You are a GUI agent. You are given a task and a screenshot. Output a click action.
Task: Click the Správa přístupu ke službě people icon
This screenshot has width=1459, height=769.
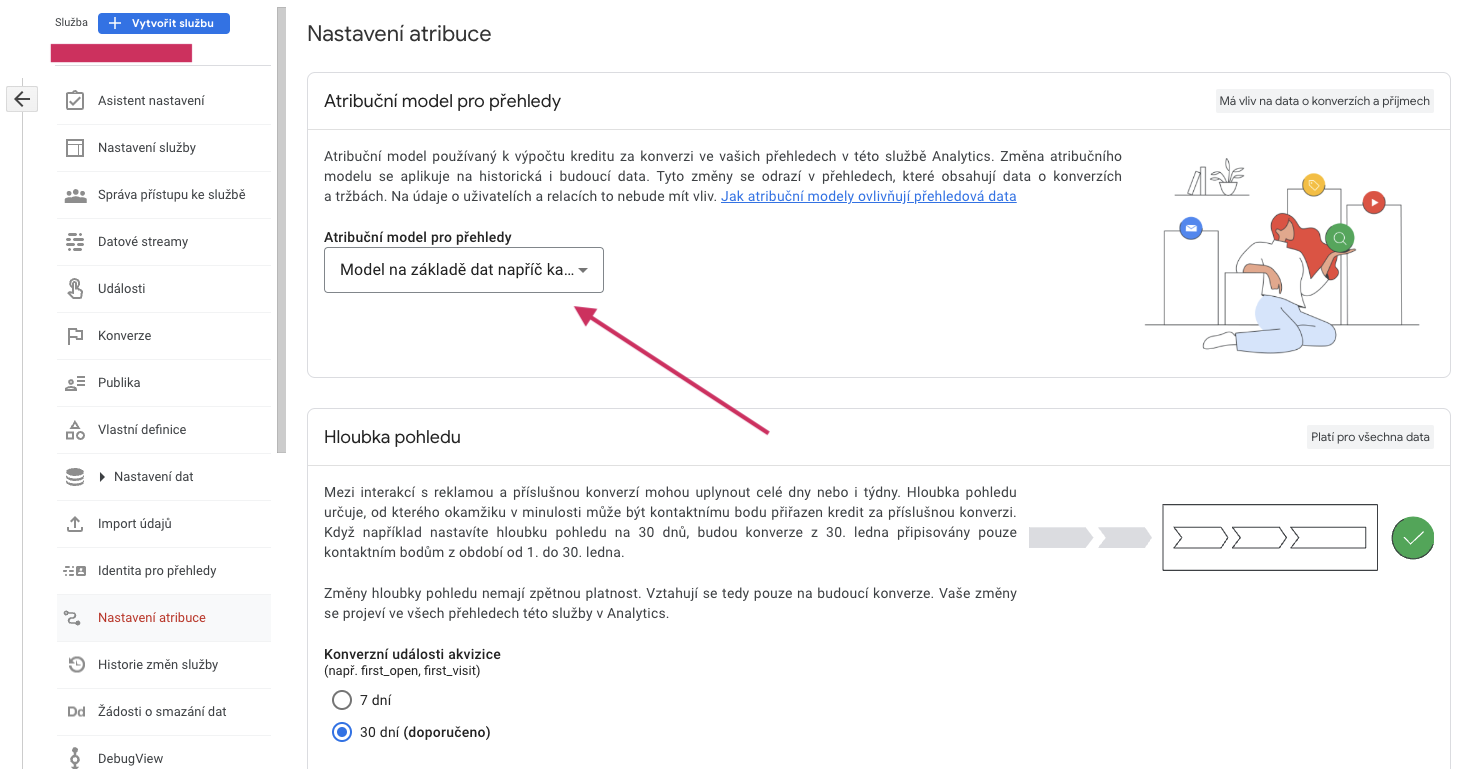tap(75, 195)
